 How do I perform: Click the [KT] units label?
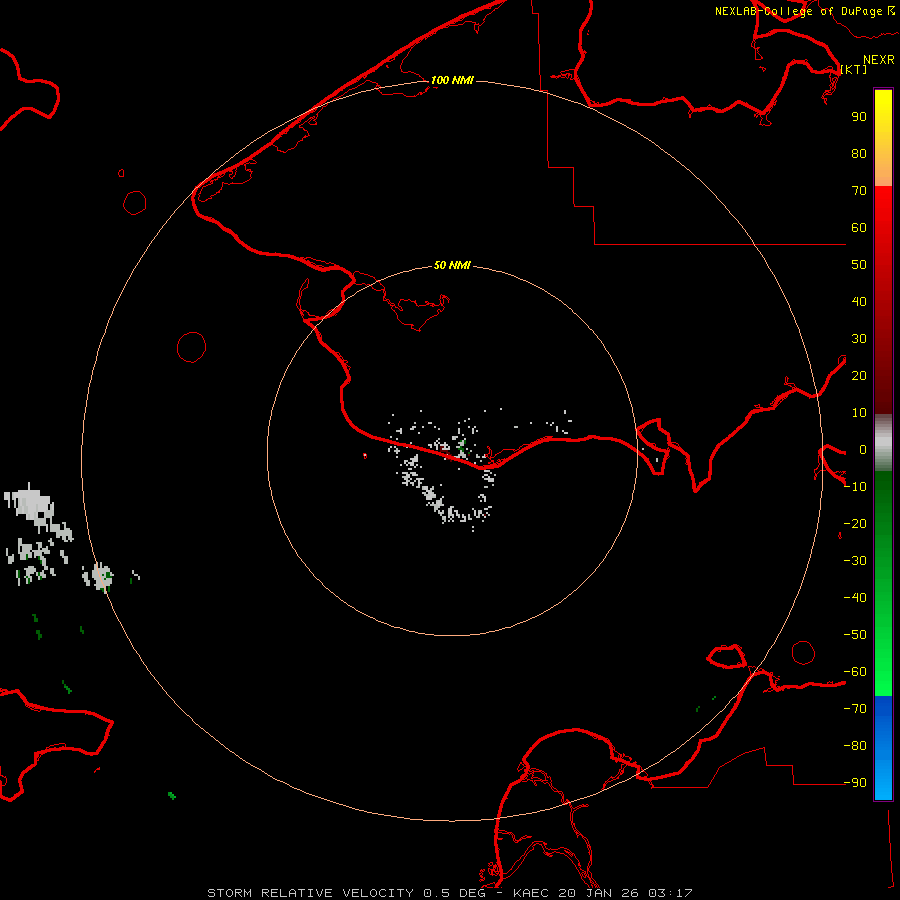[854, 69]
